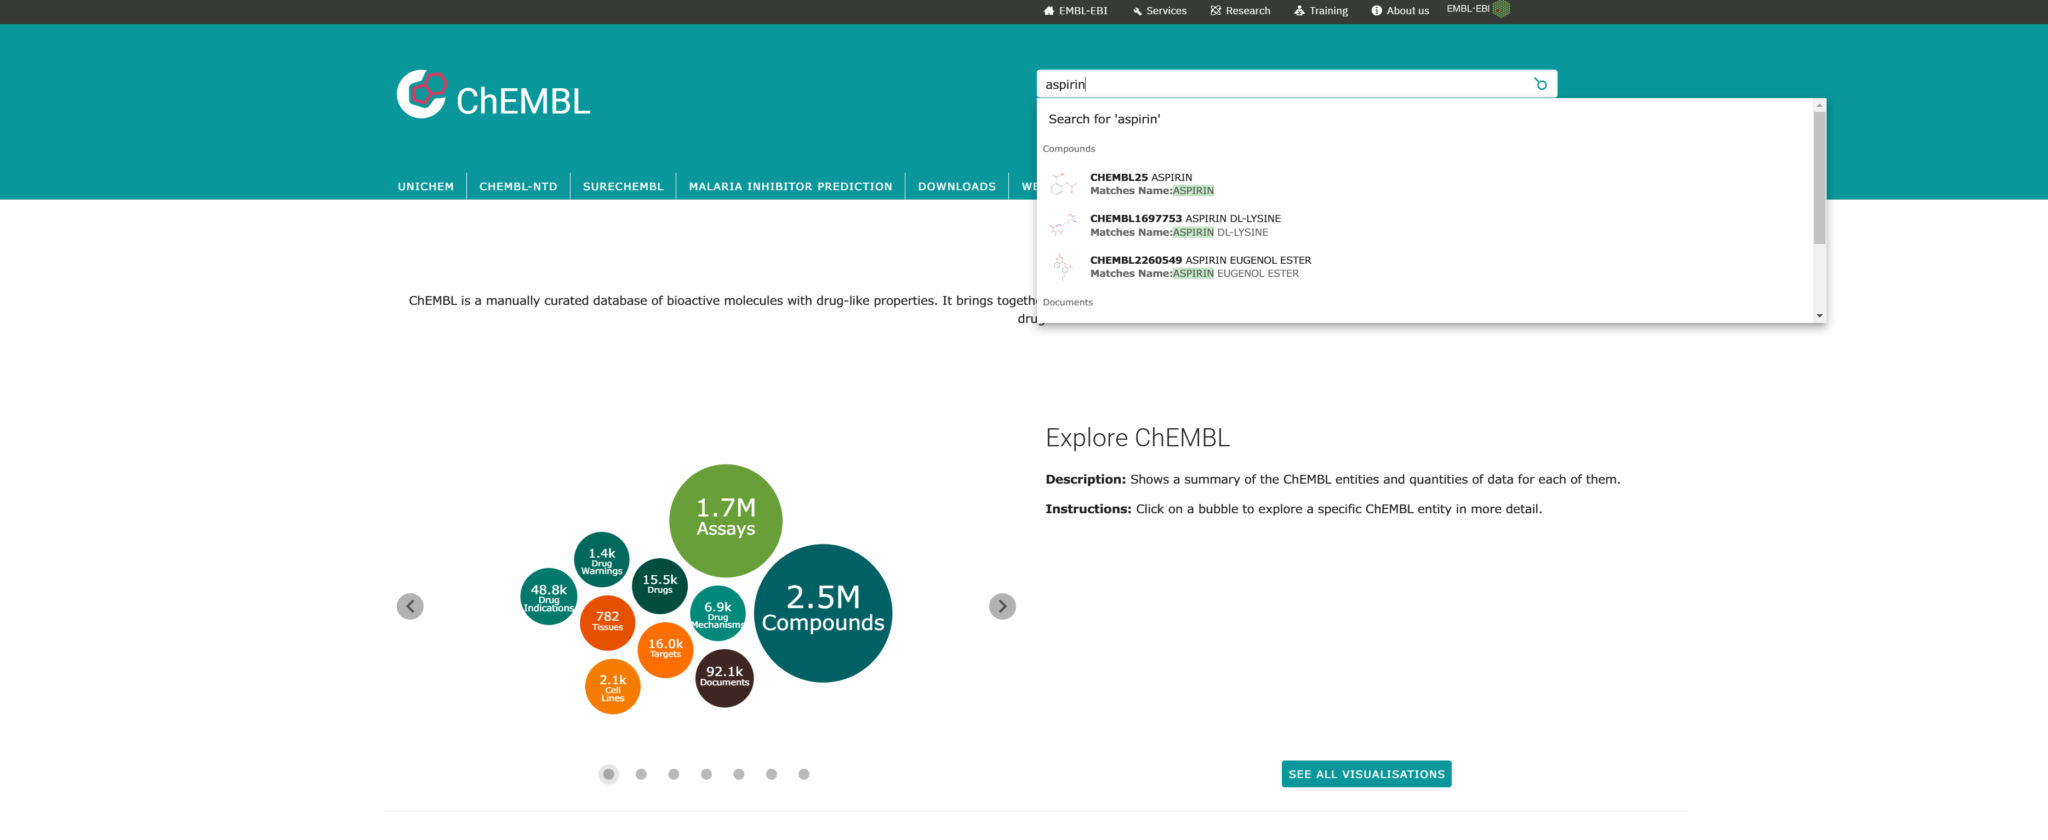The height and width of the screenshot is (840, 2048).
Task: Open the EMBL-EBI hexagon logo icon
Action: click(1501, 9)
